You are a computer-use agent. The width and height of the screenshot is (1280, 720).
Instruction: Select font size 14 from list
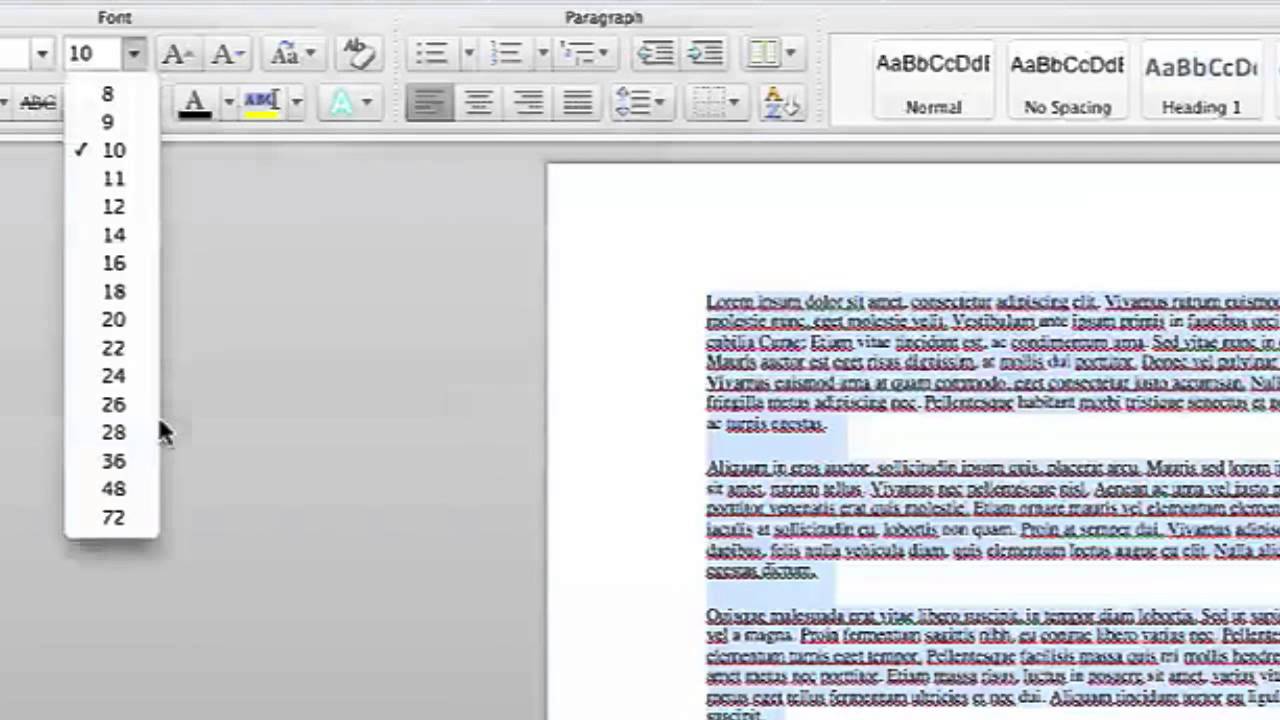[112, 235]
